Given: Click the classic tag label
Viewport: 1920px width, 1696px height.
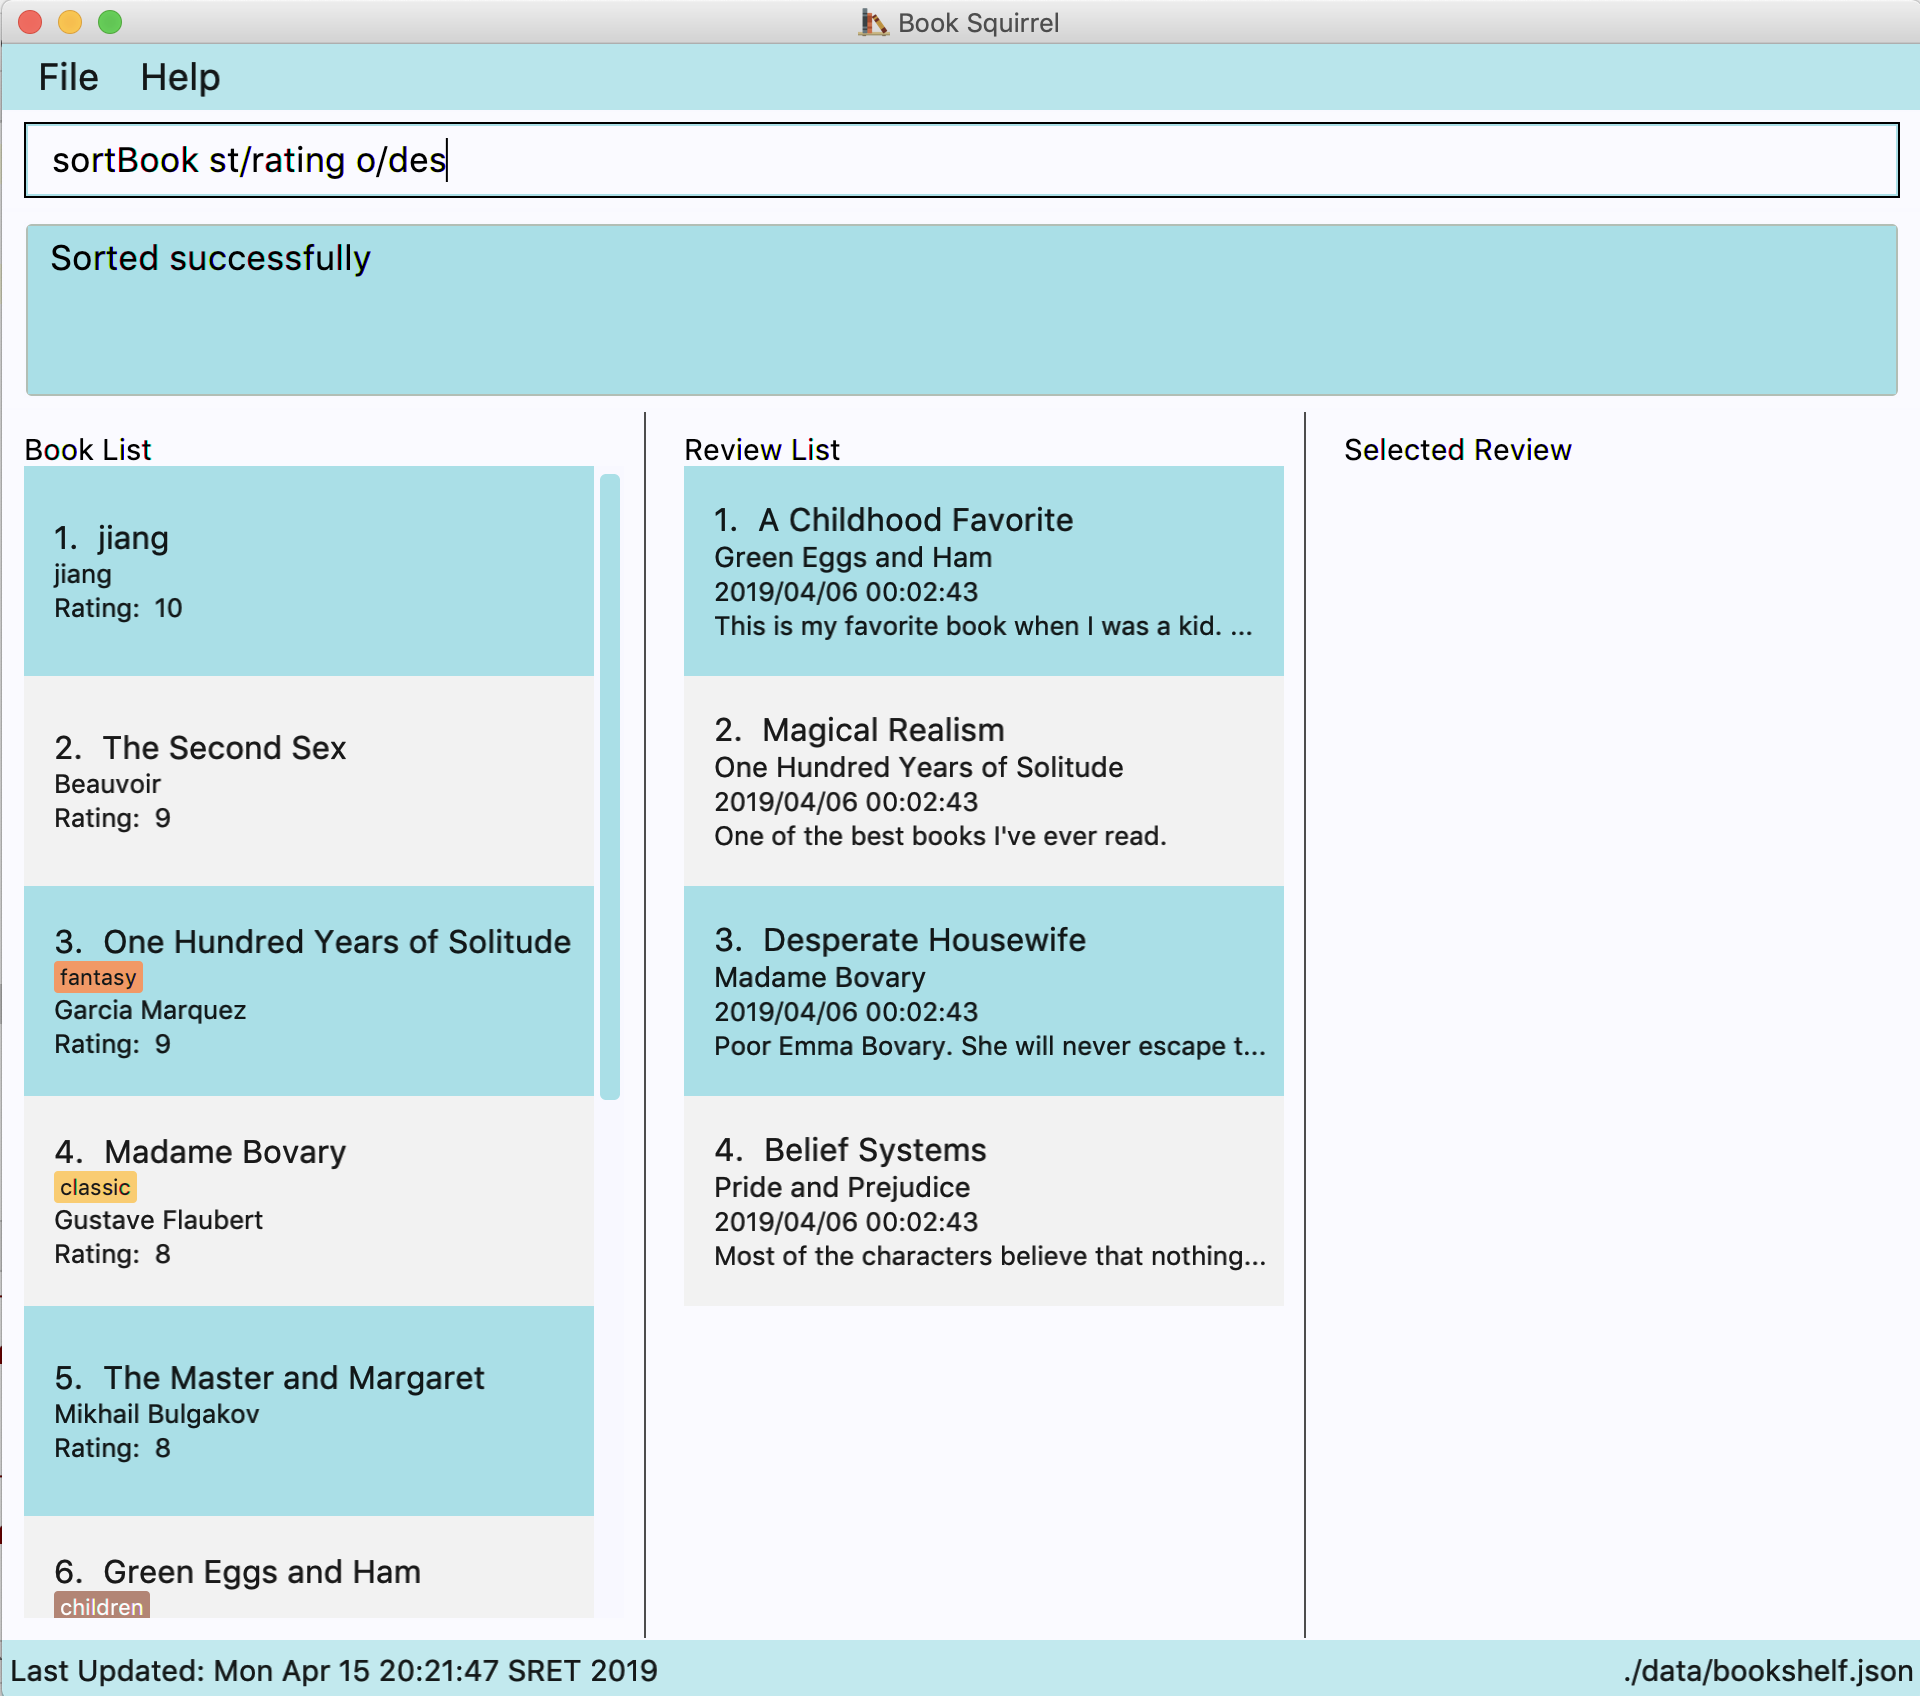Looking at the screenshot, I should point(95,1187).
